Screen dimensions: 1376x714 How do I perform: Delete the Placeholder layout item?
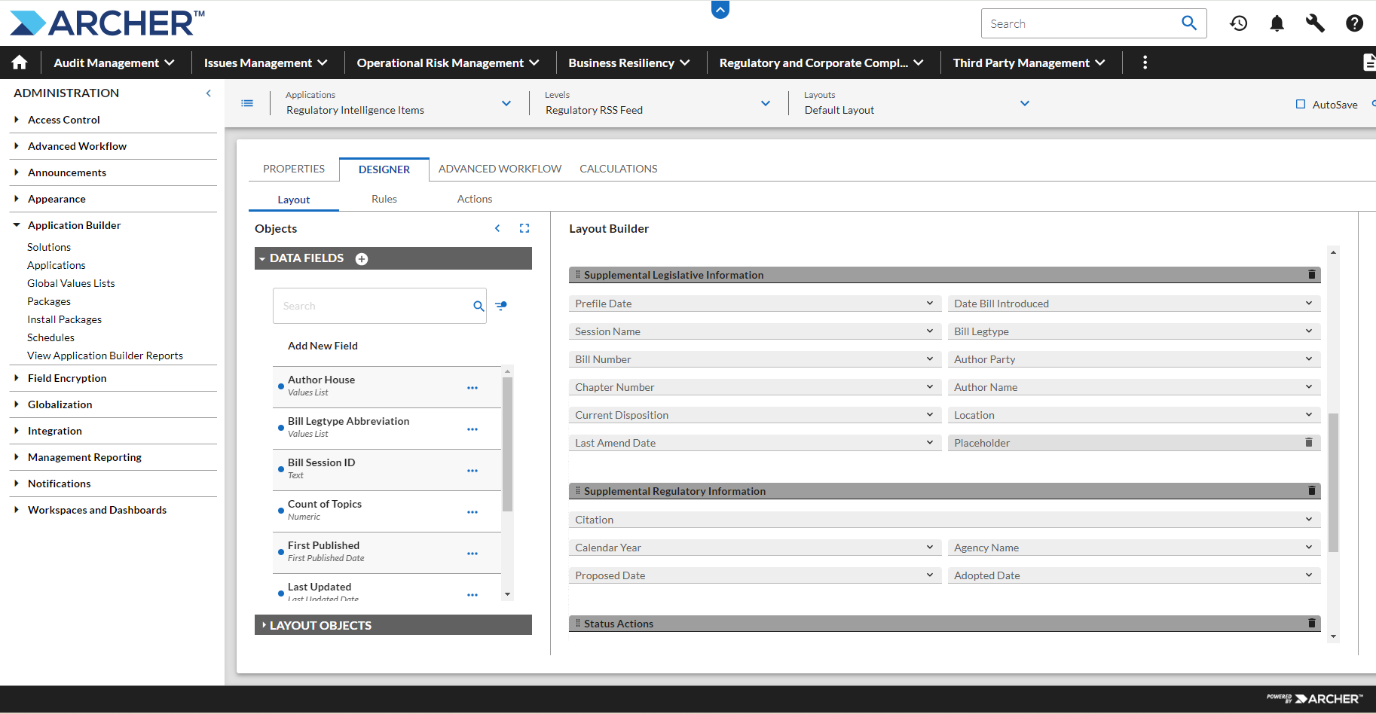tap(1308, 442)
